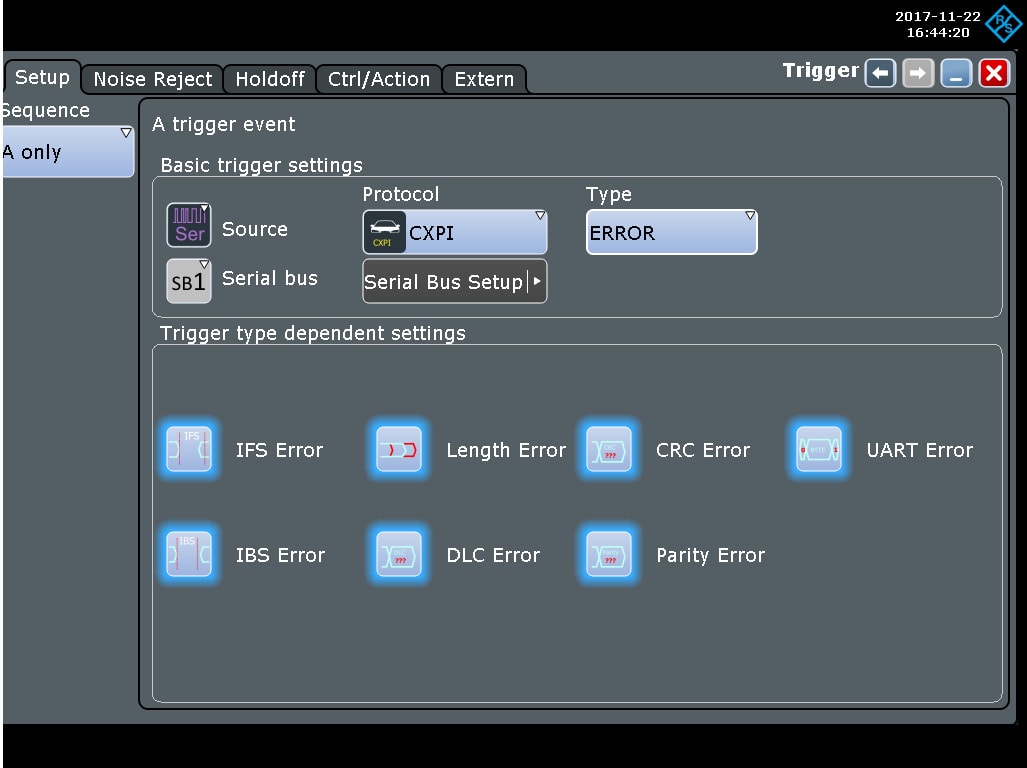This screenshot has height=768, width=1027.
Task: Click the Rohde & Schwarz logo icon
Action: tap(1004, 24)
